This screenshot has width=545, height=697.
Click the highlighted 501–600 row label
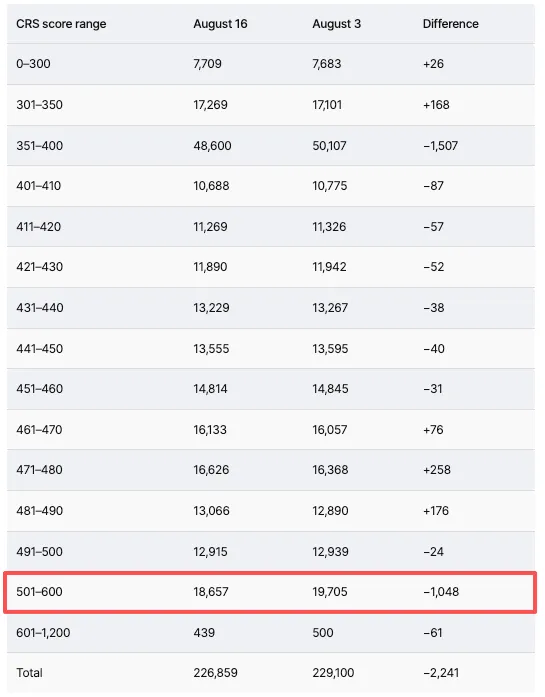(x=39, y=592)
